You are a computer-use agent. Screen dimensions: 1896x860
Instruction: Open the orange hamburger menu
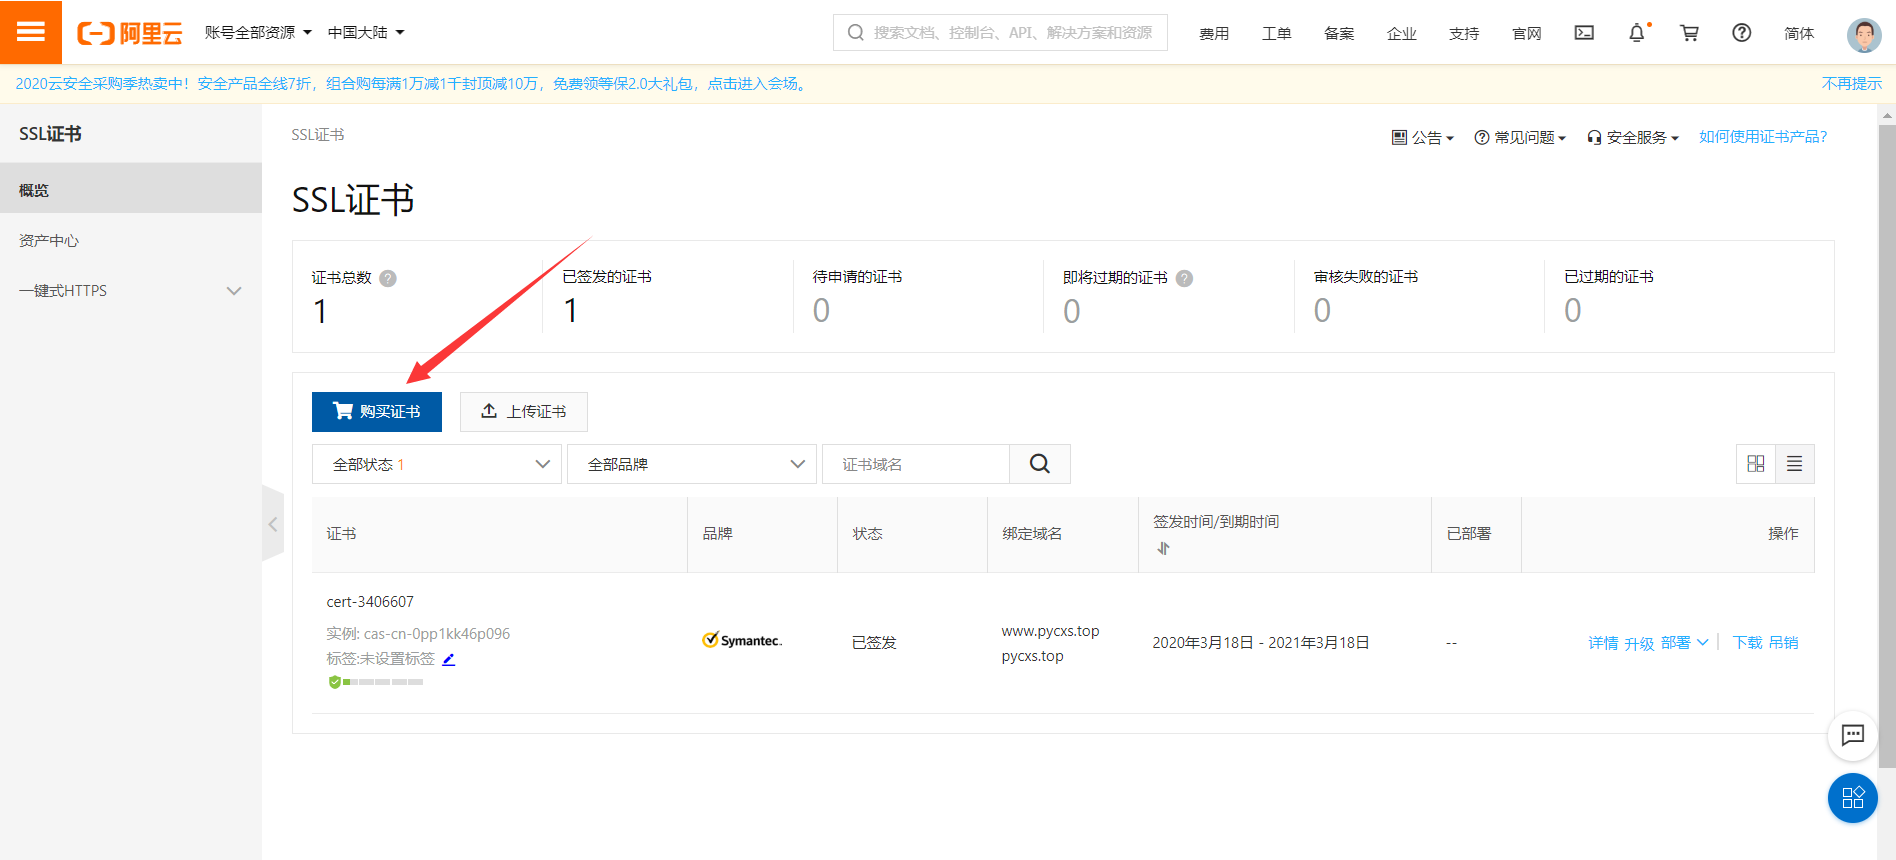tap(31, 32)
